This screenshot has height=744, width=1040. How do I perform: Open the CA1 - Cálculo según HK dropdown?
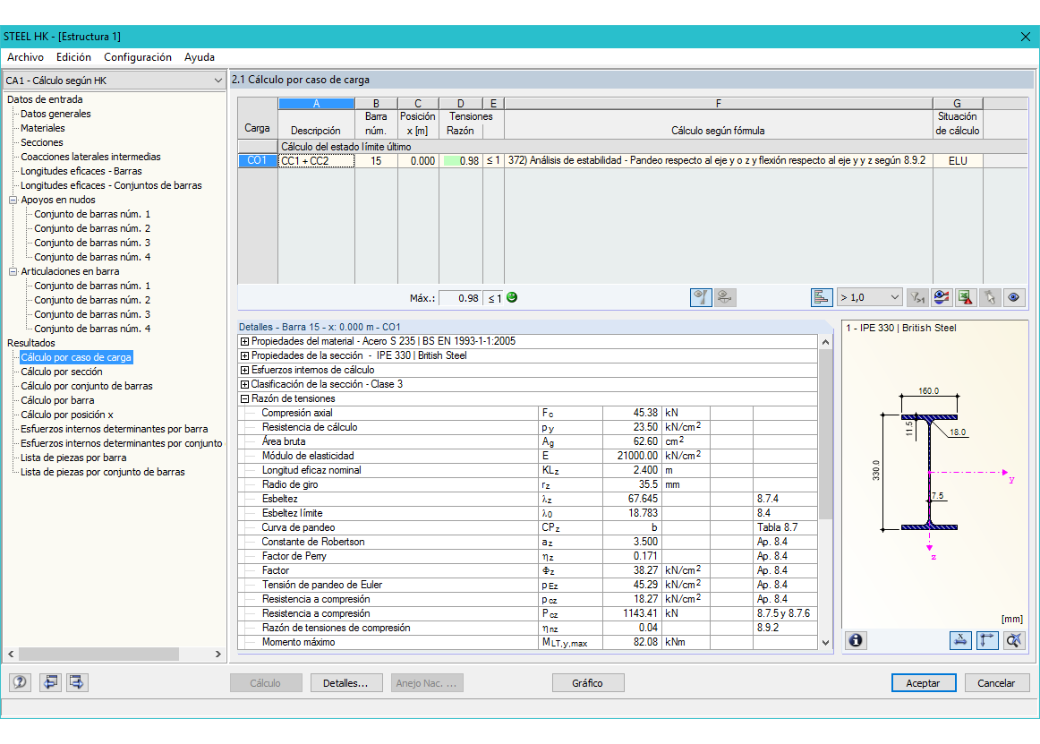point(114,80)
